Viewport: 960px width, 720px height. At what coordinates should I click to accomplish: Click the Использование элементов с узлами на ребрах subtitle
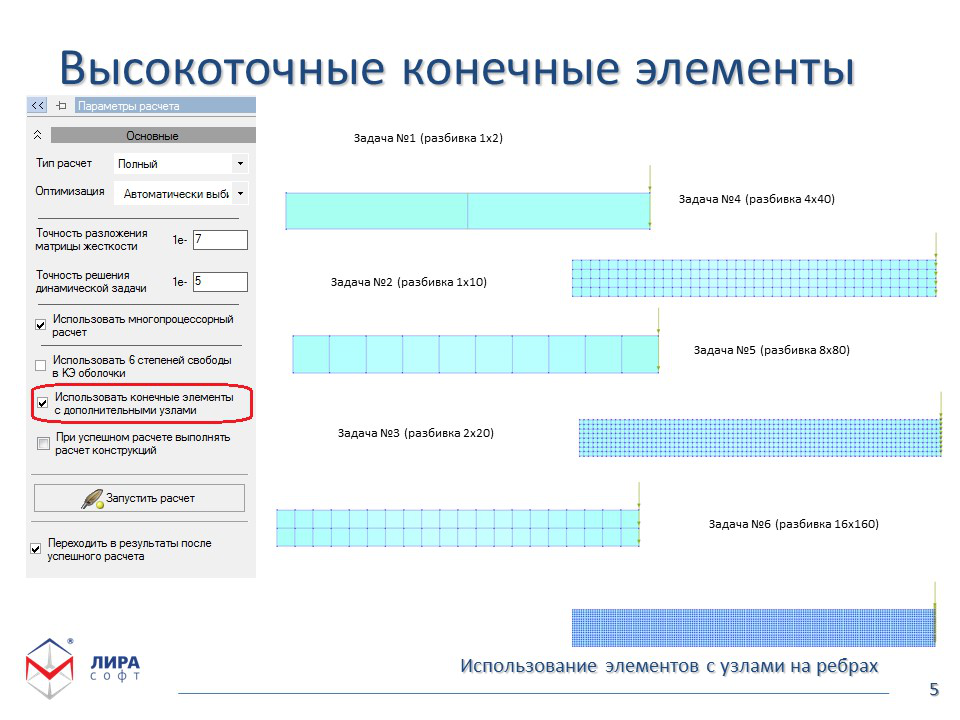coord(669,666)
